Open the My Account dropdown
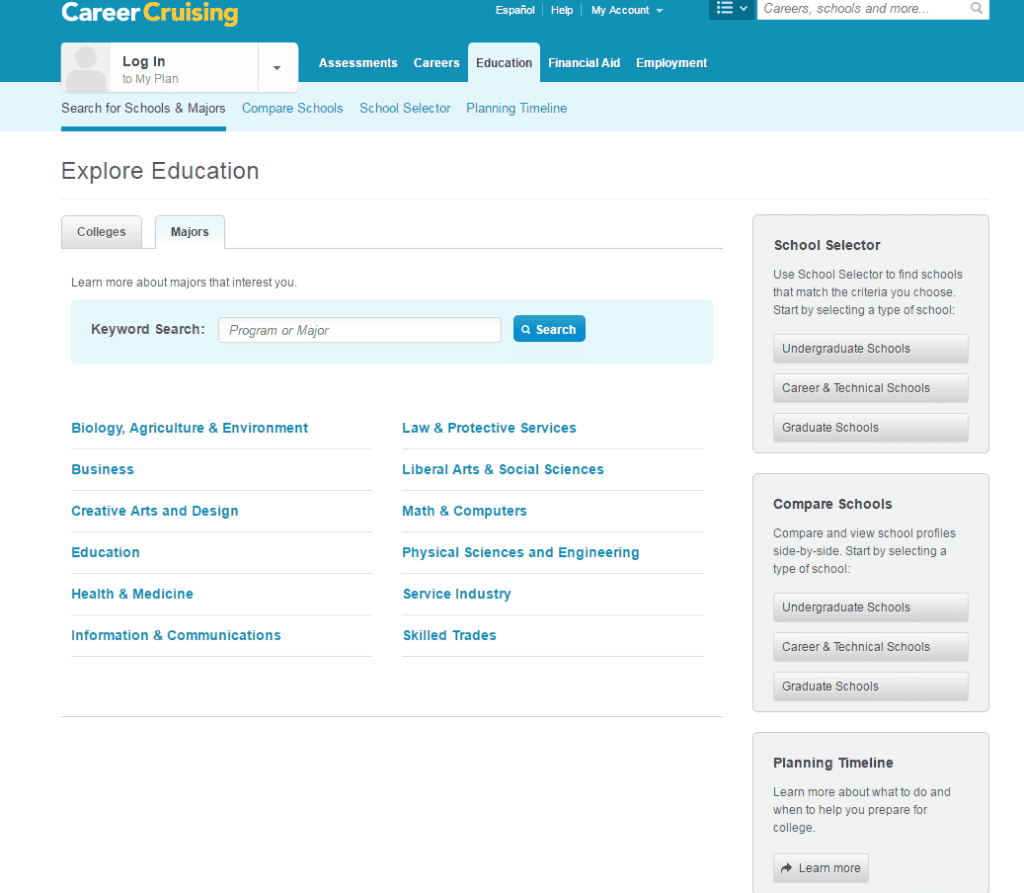The image size is (1024, 893). [626, 10]
